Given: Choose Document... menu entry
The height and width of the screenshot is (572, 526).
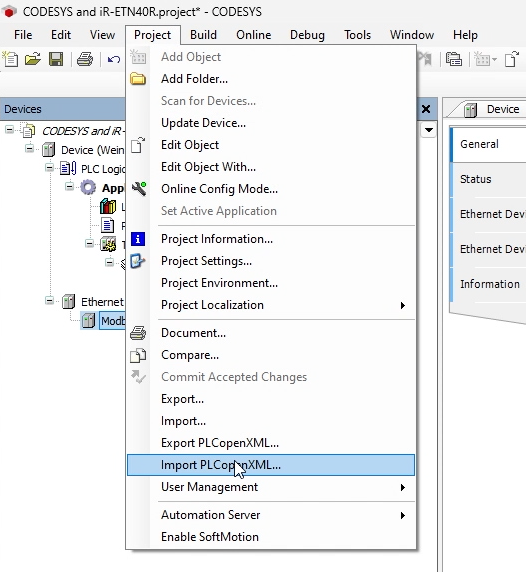Looking at the screenshot, I should 271,333.
